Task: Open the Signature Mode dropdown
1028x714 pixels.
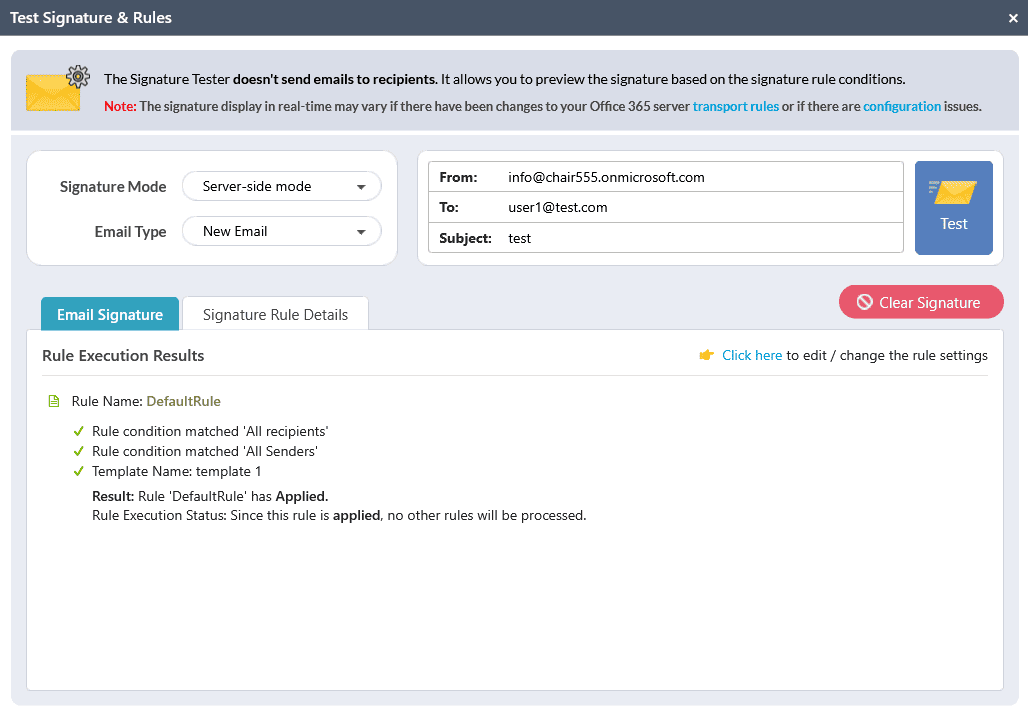Action: click(x=281, y=186)
